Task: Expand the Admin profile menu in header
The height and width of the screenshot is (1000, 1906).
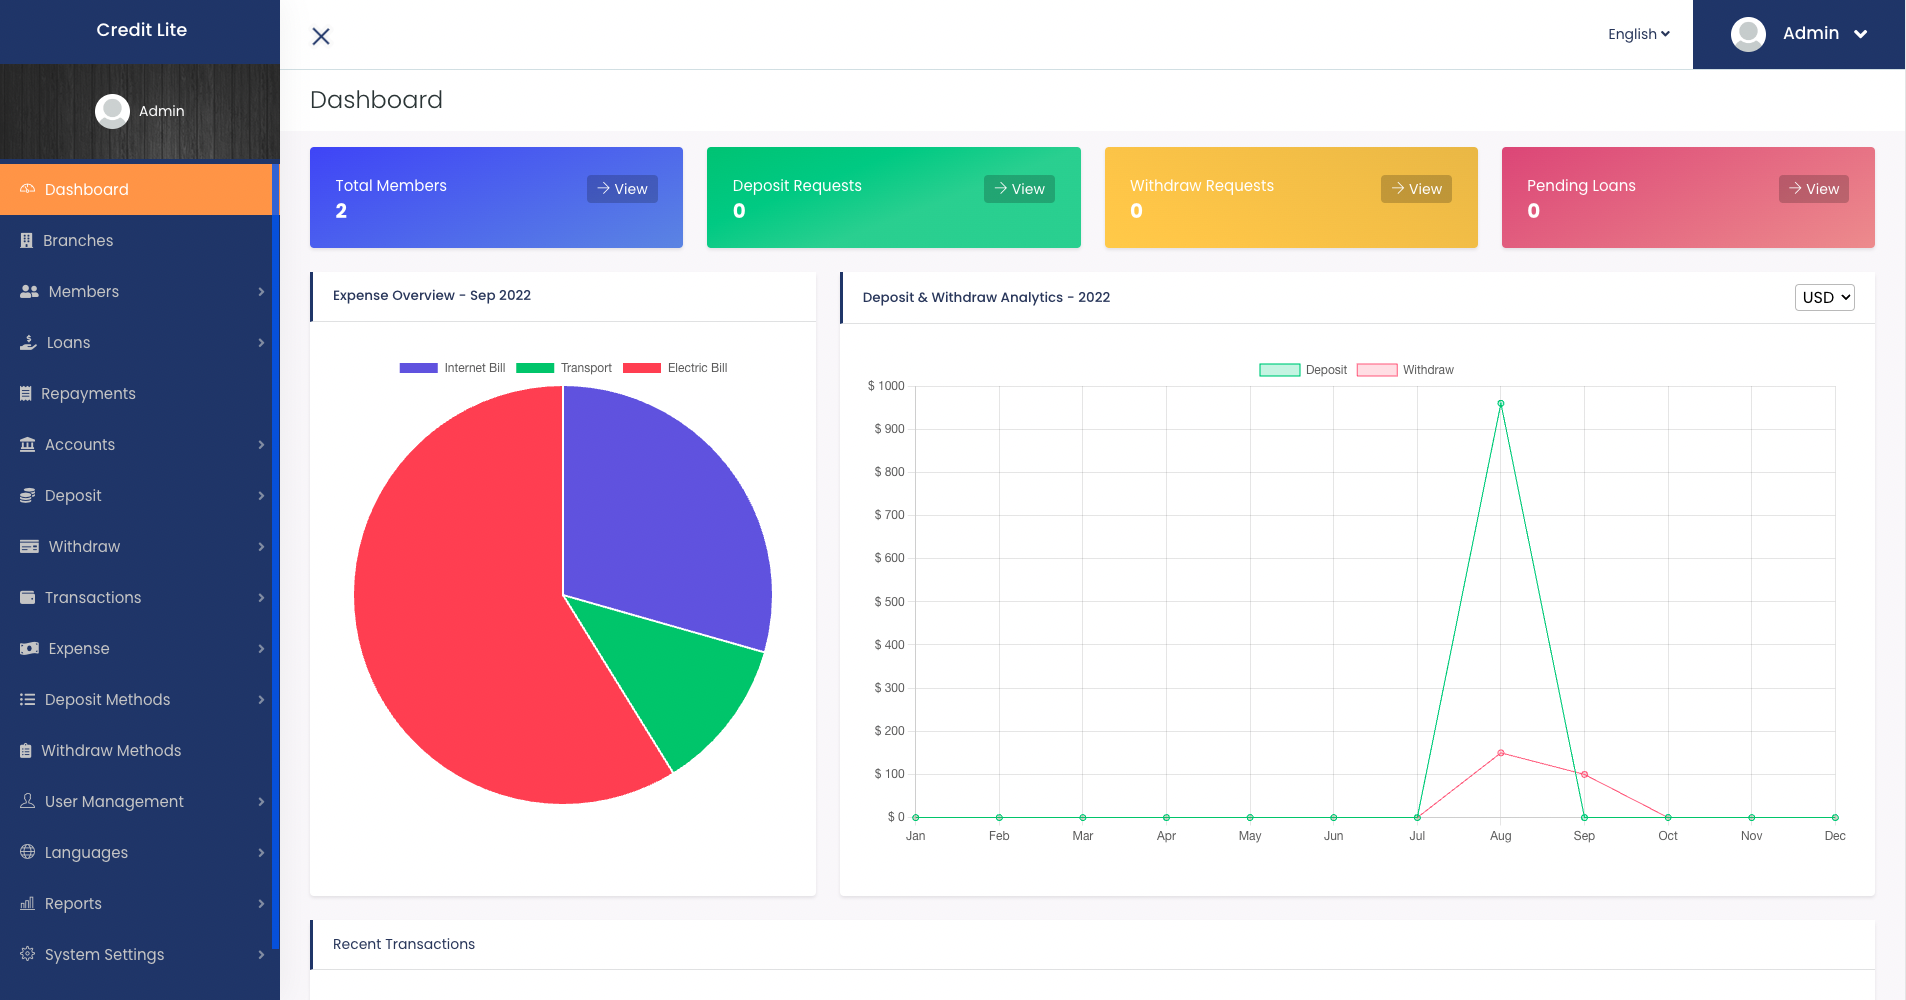Action: tap(1799, 34)
